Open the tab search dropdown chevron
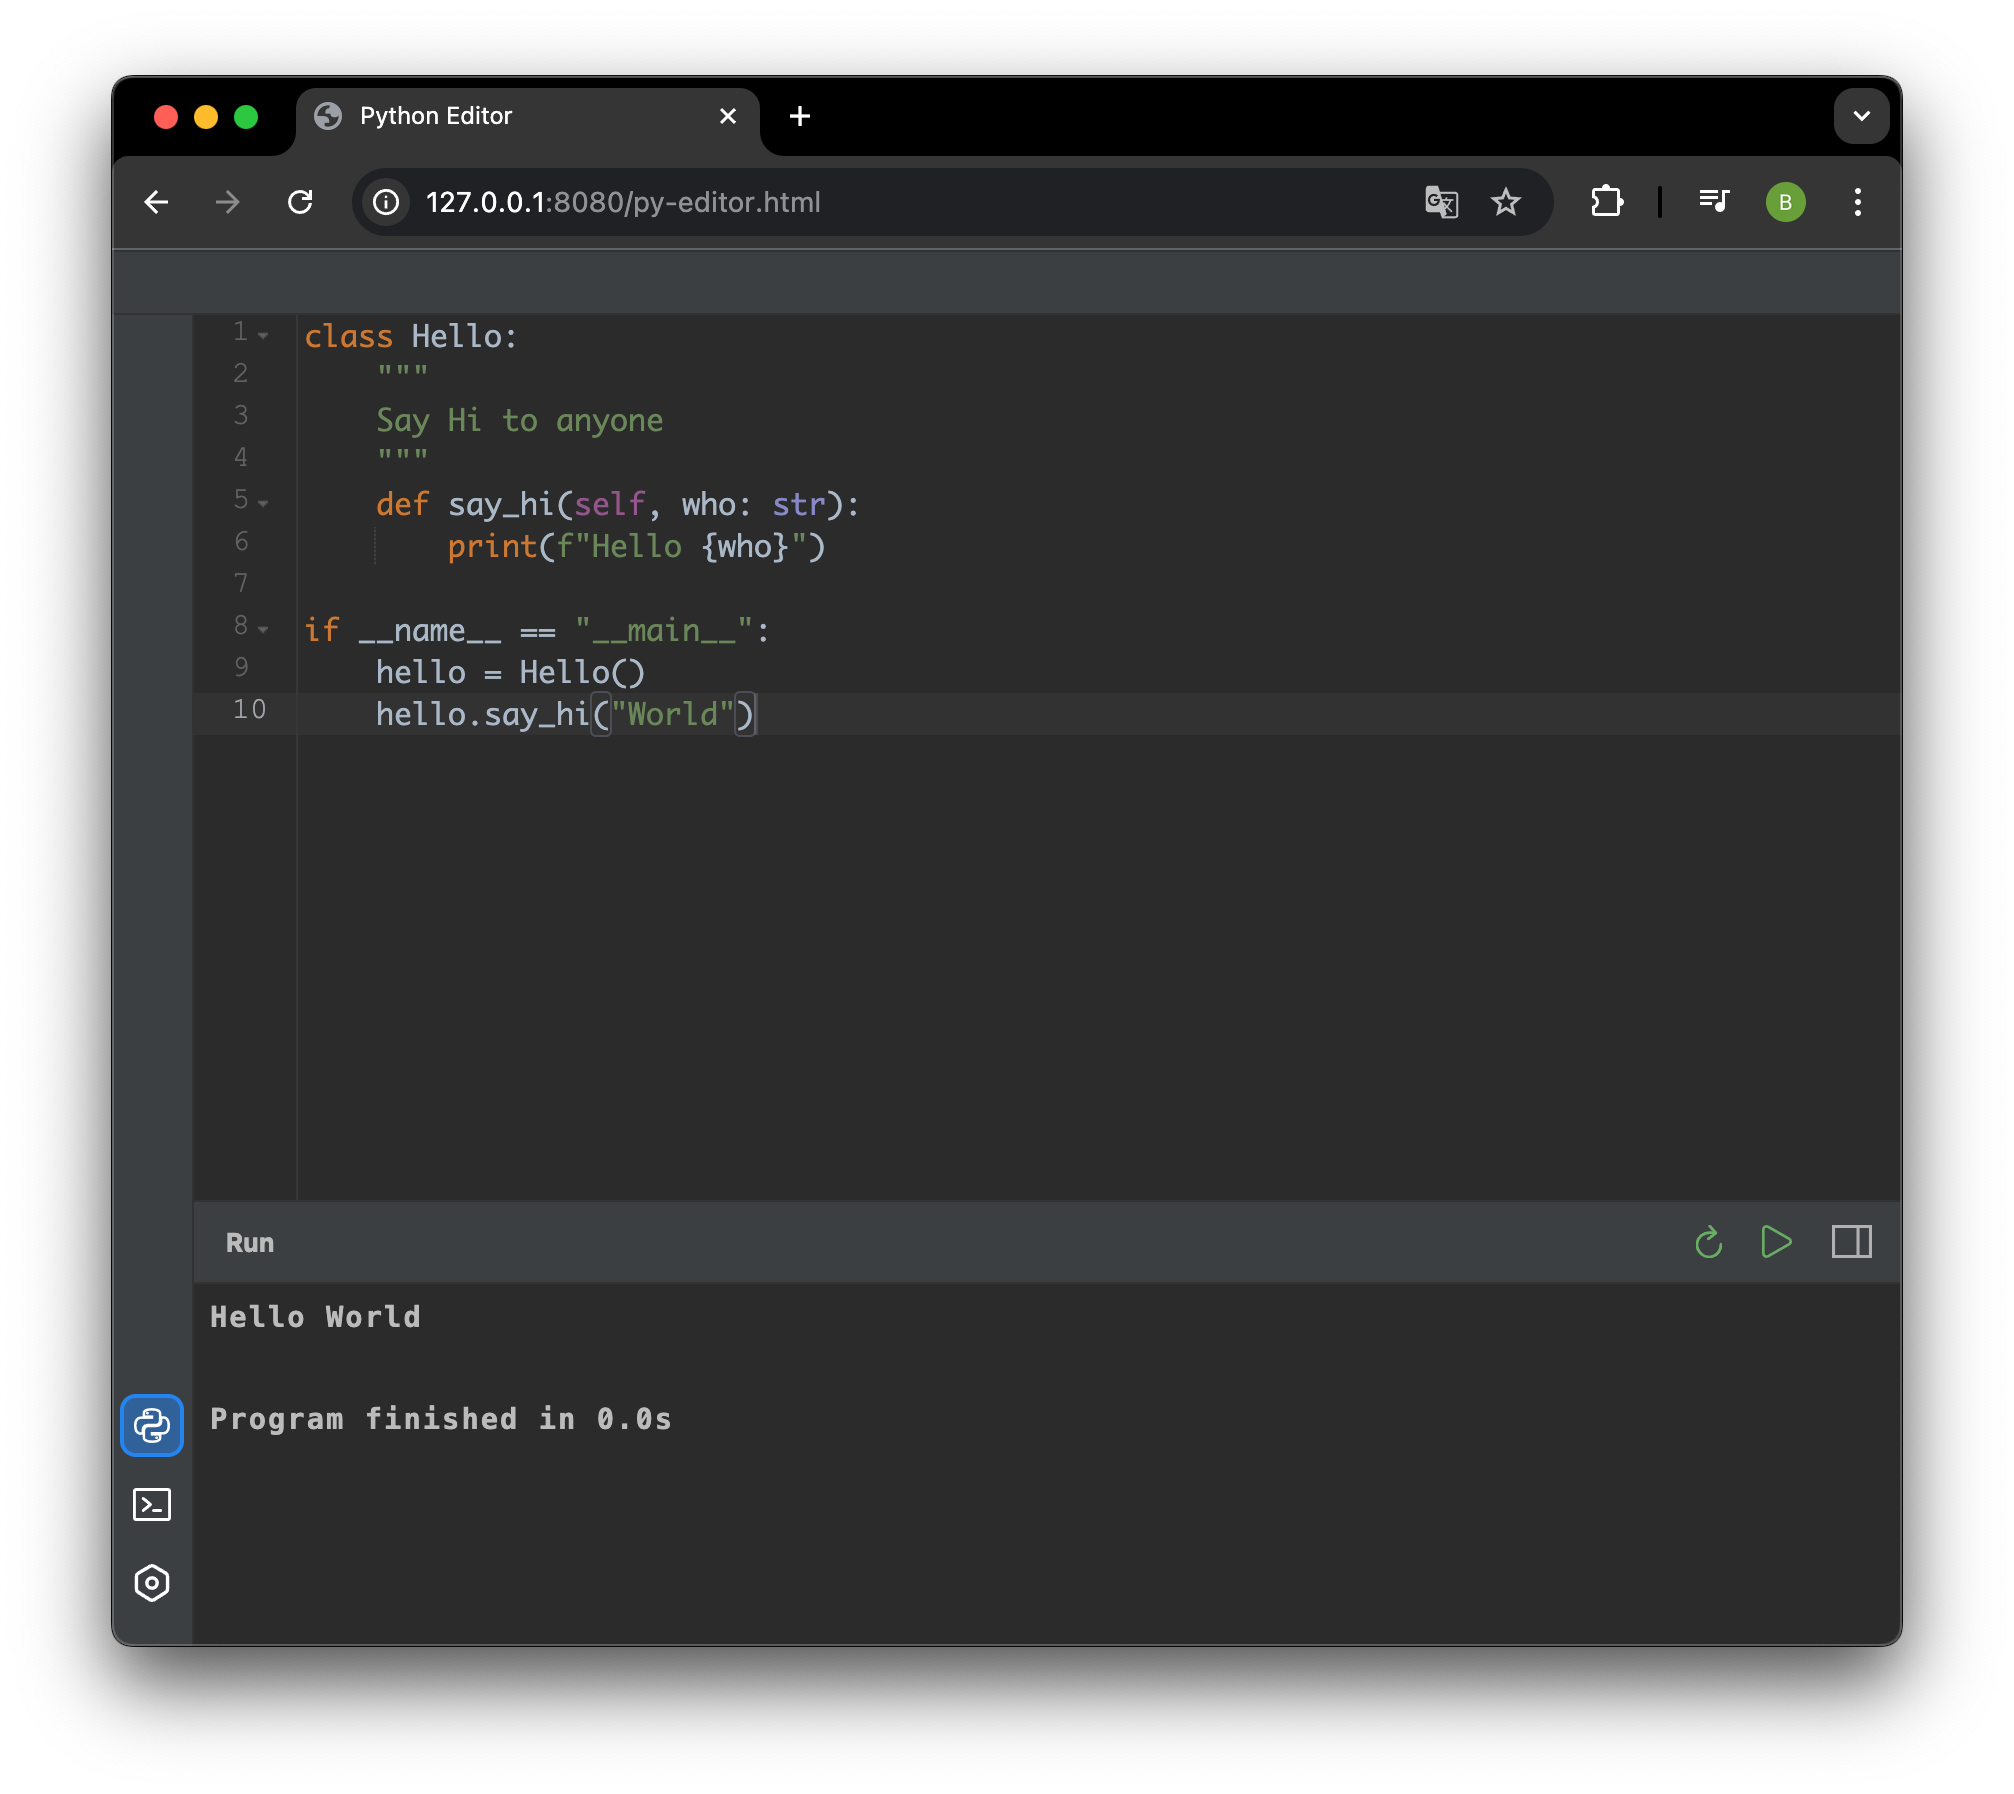The image size is (2014, 1794). pyautogui.click(x=1862, y=116)
